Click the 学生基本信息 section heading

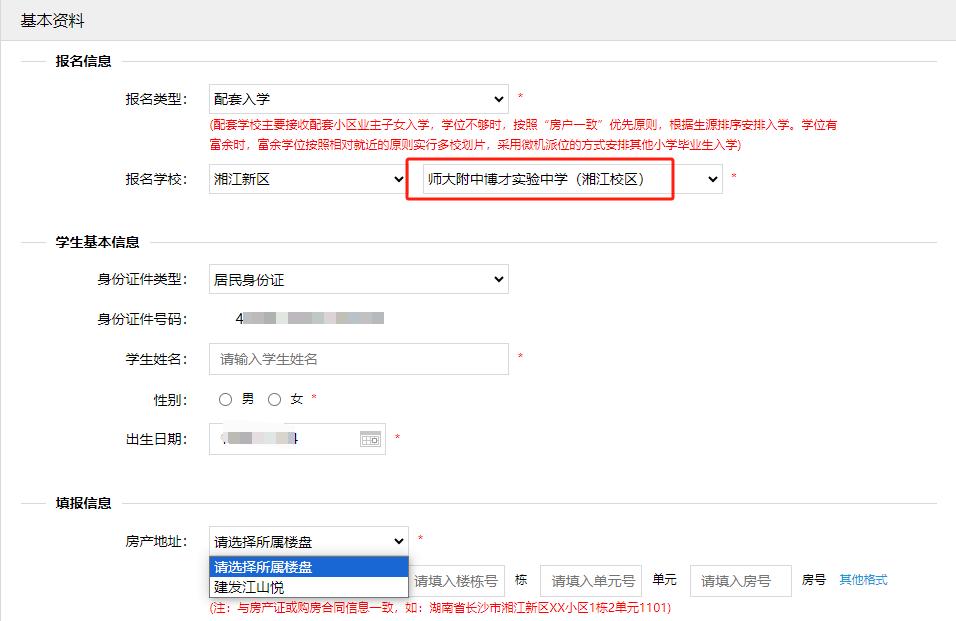[x=97, y=242]
